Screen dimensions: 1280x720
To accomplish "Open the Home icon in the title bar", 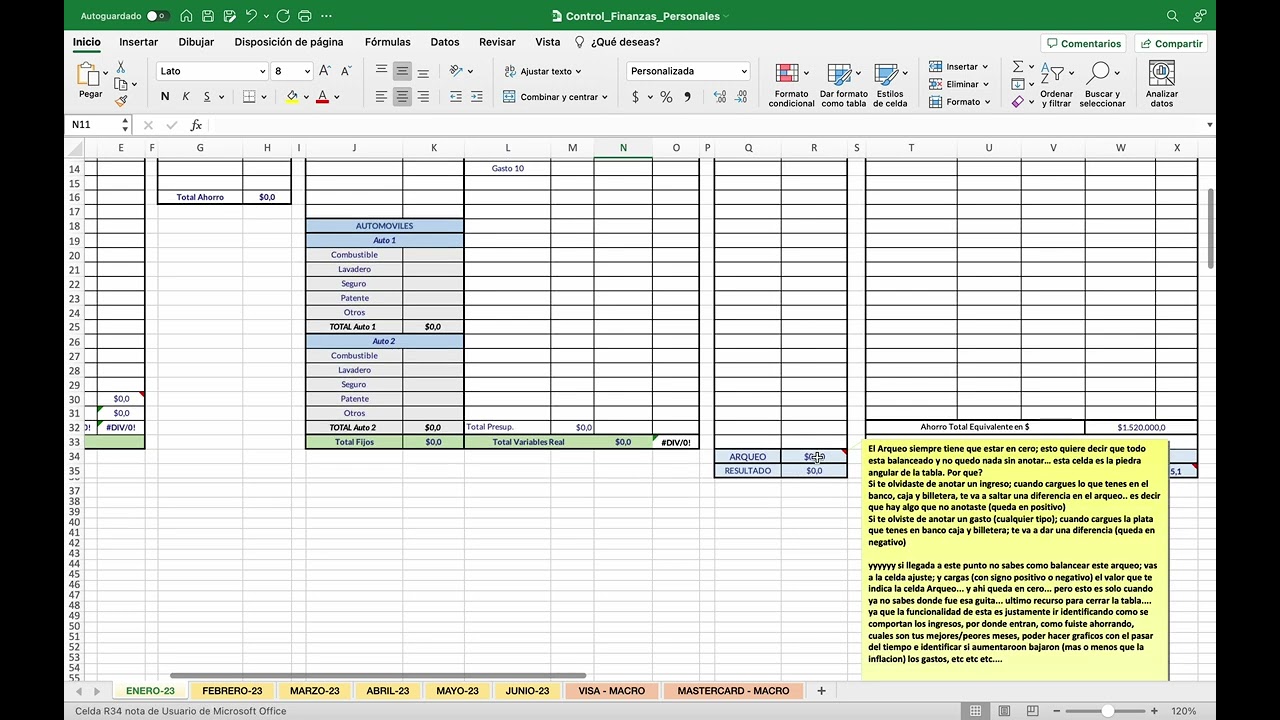I will (x=186, y=16).
